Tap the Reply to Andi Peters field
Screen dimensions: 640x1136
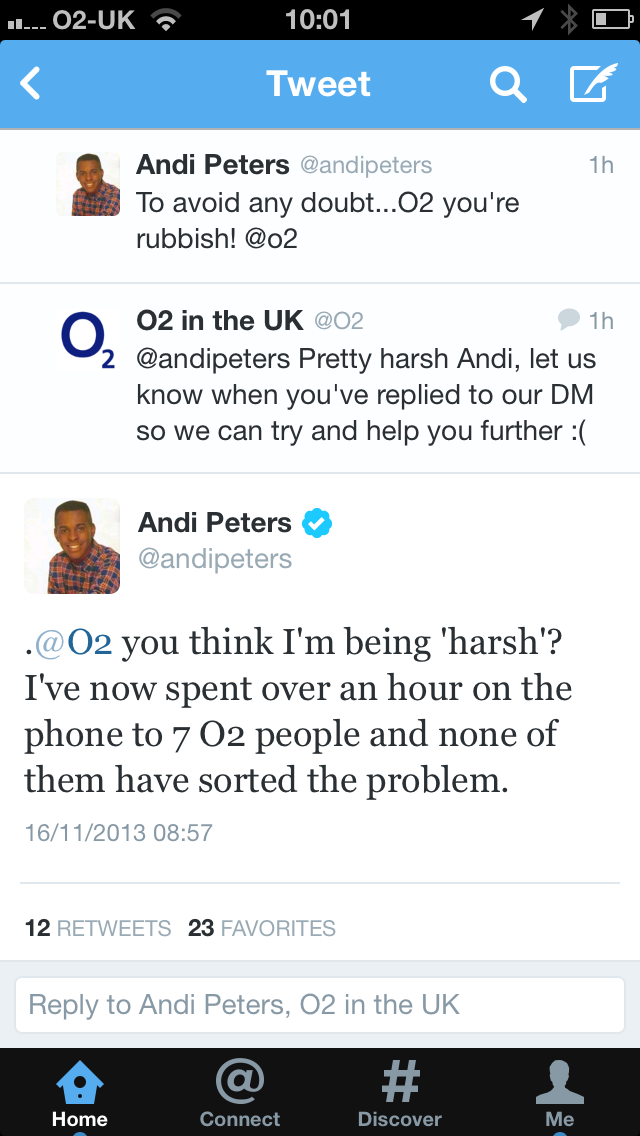[x=320, y=1005]
